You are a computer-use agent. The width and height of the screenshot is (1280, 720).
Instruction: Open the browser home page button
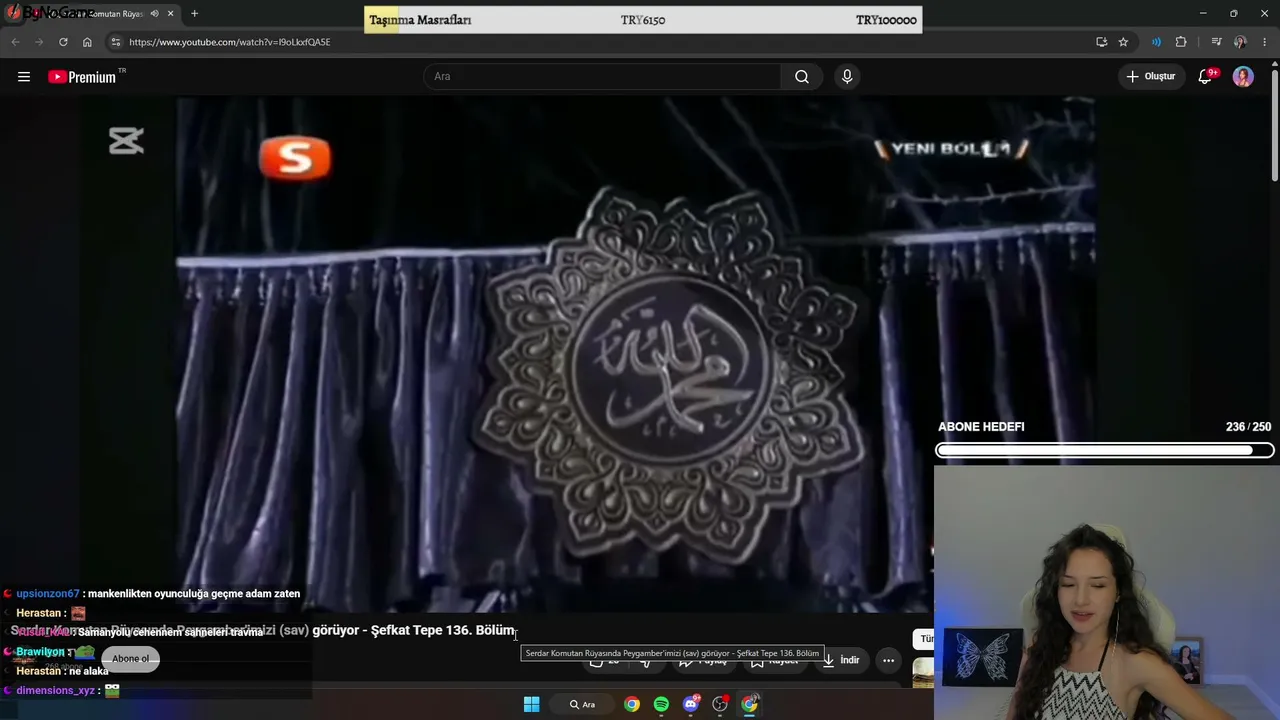pos(87,42)
